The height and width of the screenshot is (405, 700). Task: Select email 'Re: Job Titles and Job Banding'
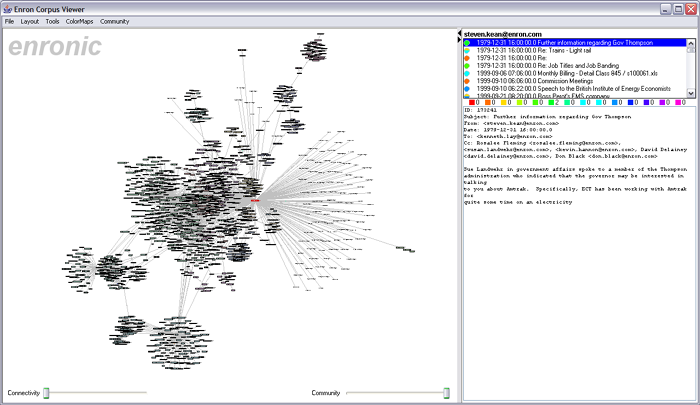point(575,66)
